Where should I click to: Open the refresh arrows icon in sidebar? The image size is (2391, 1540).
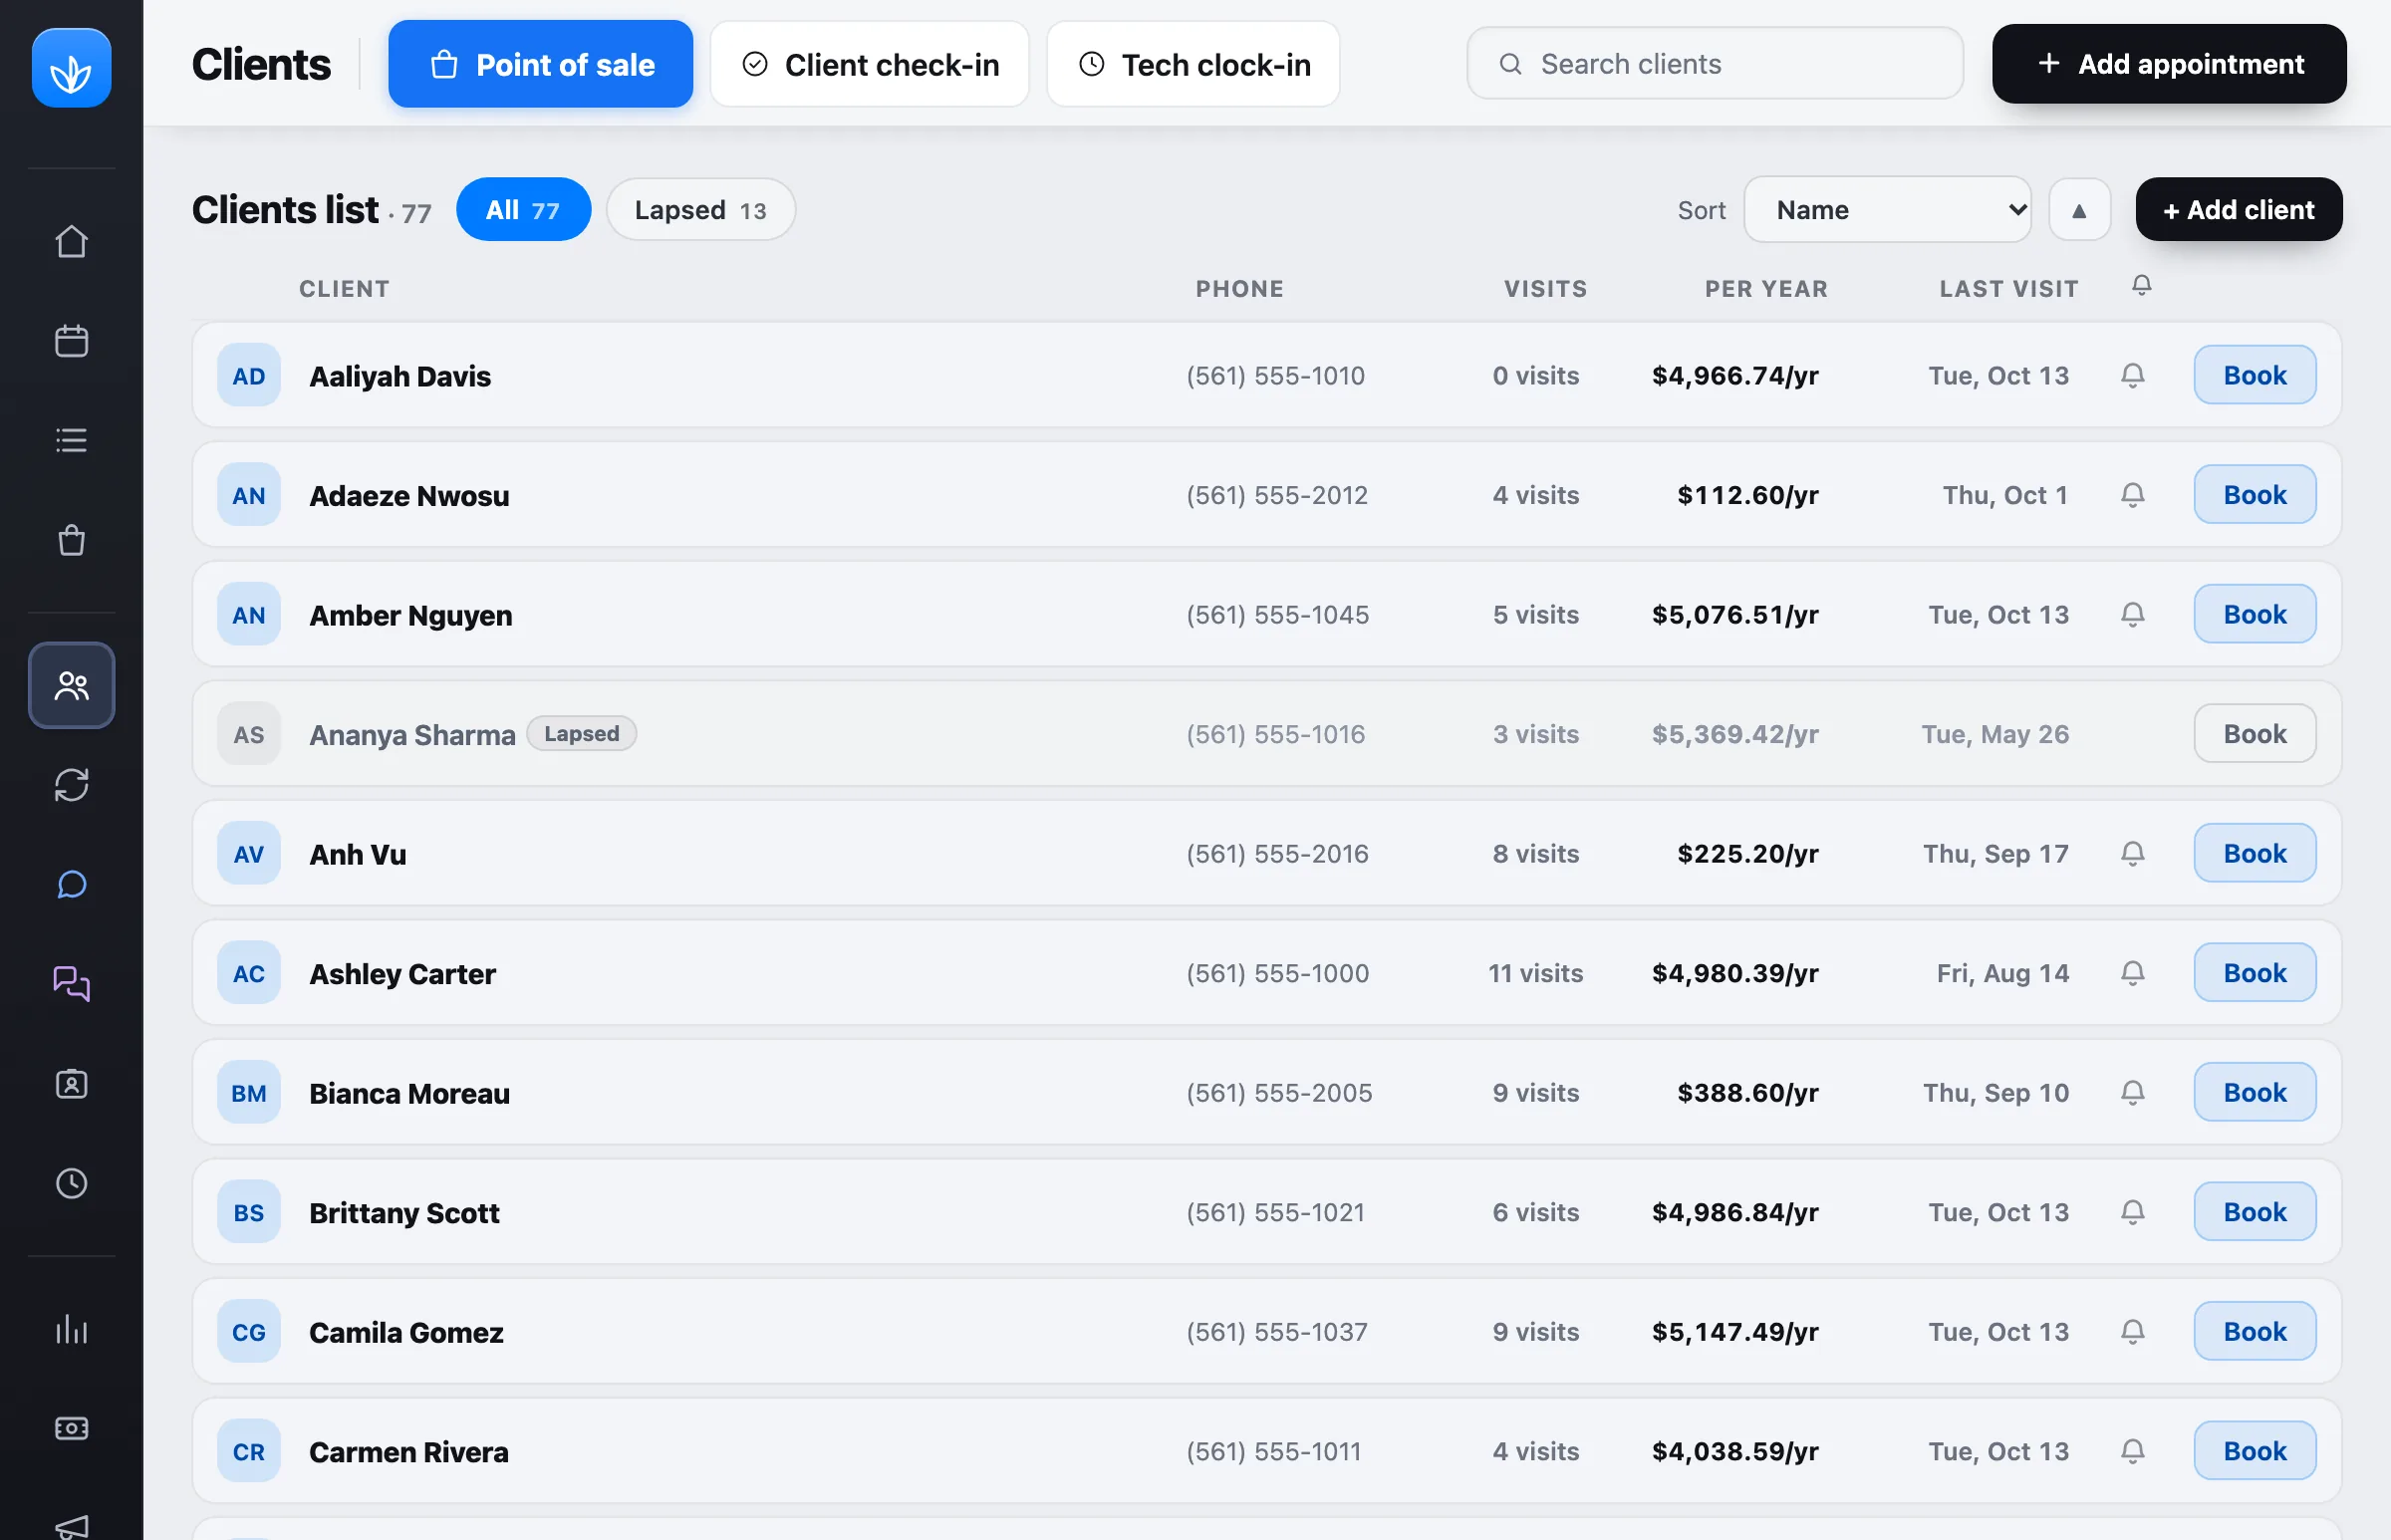pos(71,785)
